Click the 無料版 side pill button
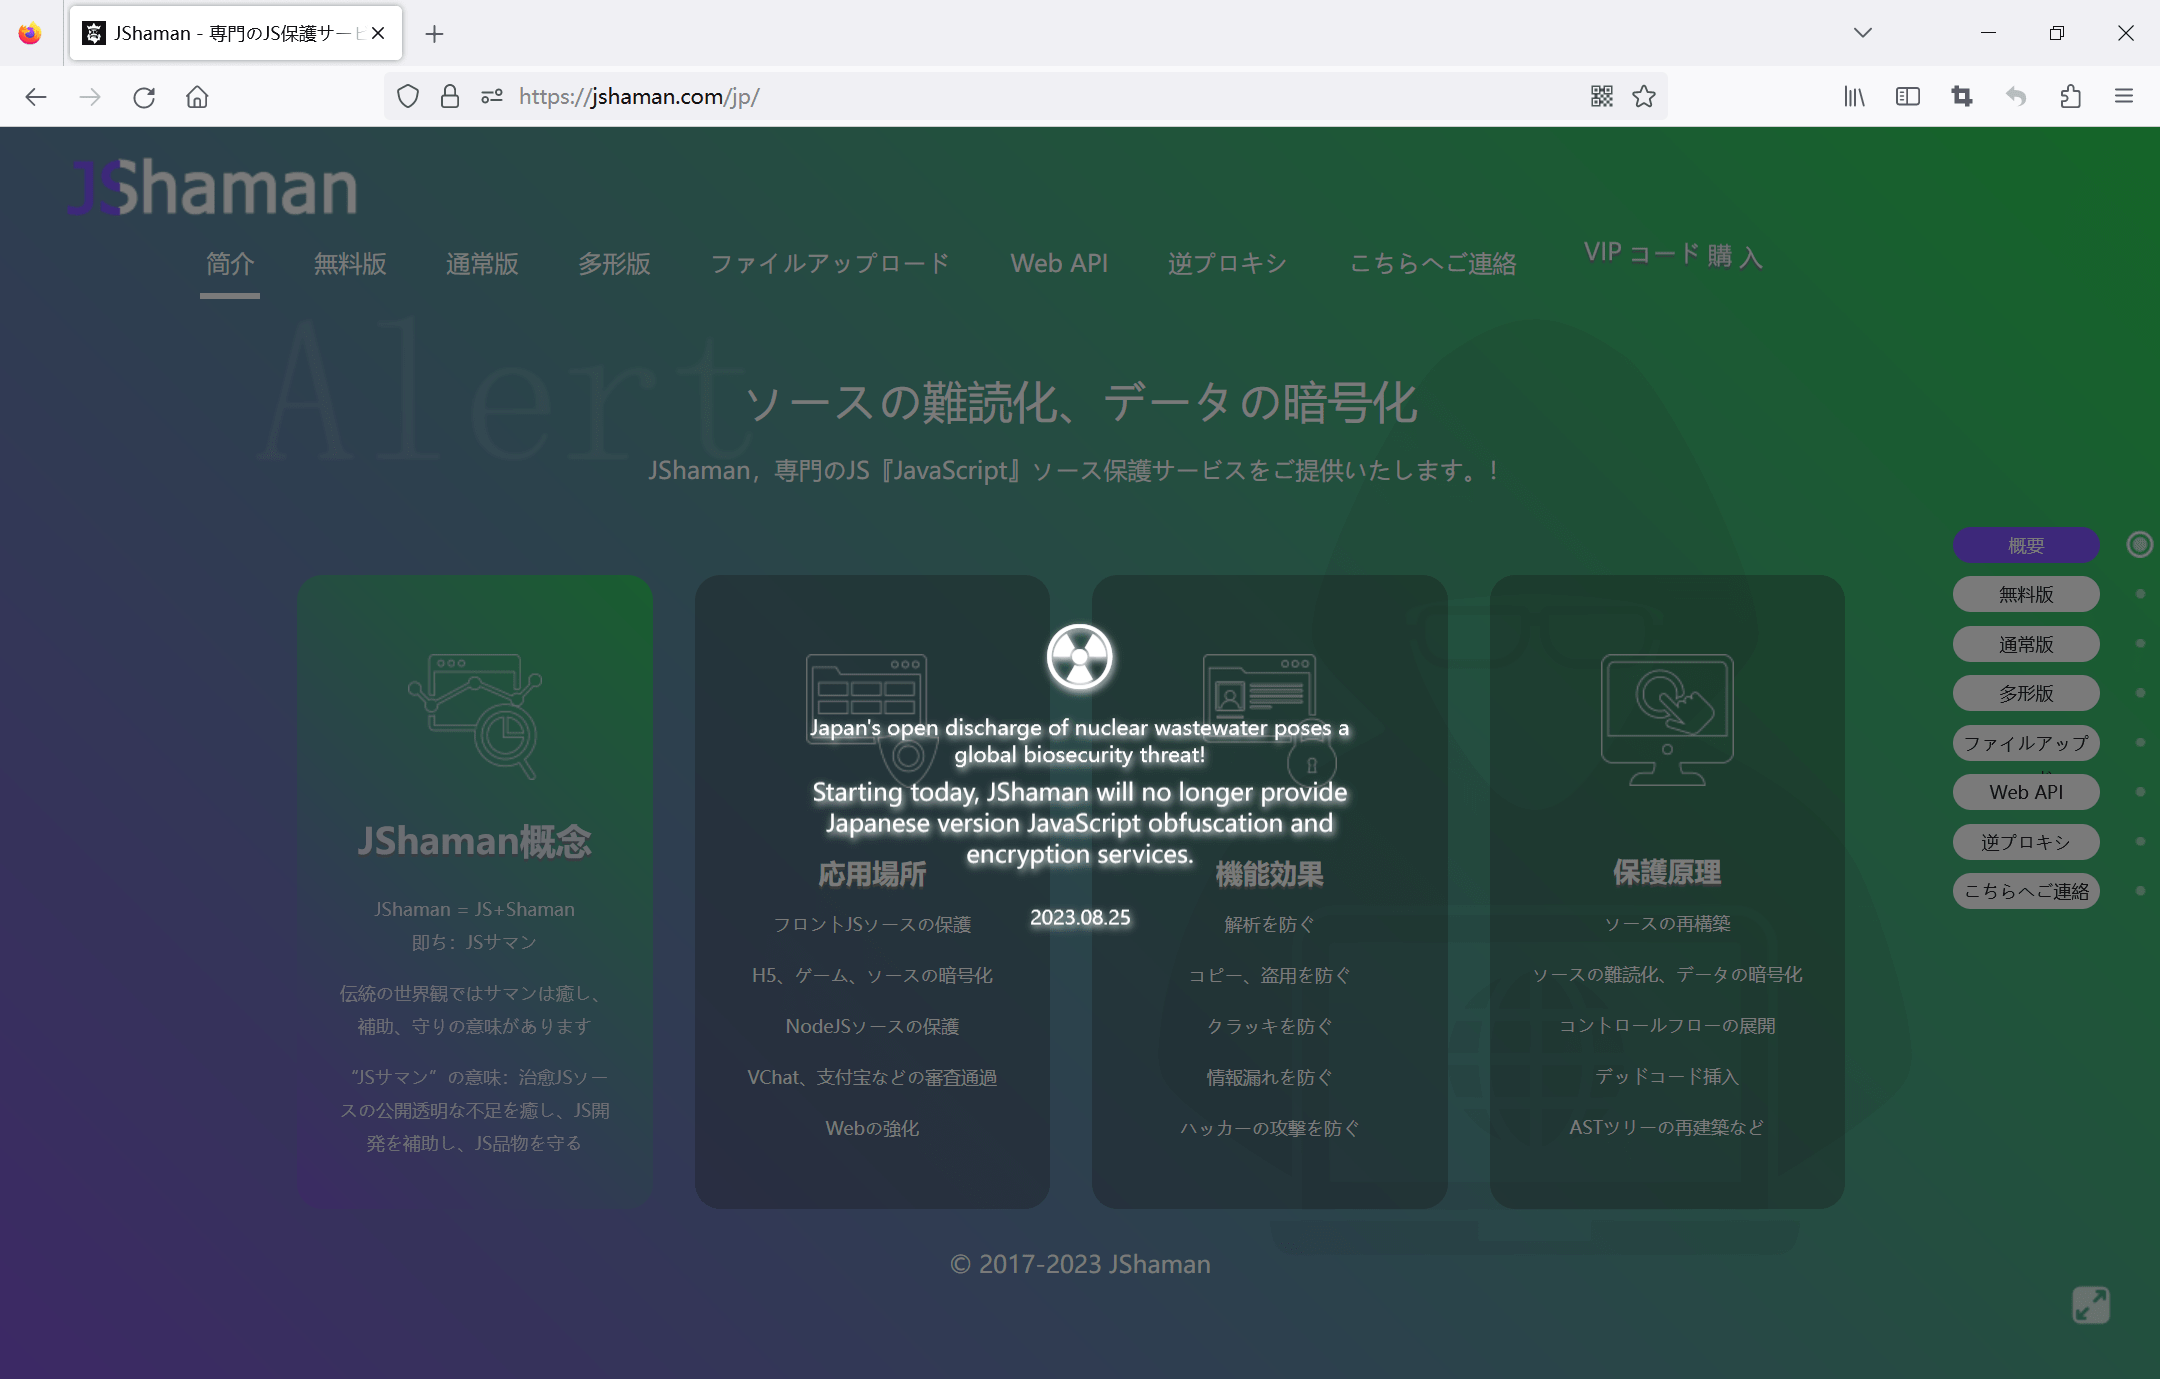The width and height of the screenshot is (2160, 1379). [x=2026, y=594]
